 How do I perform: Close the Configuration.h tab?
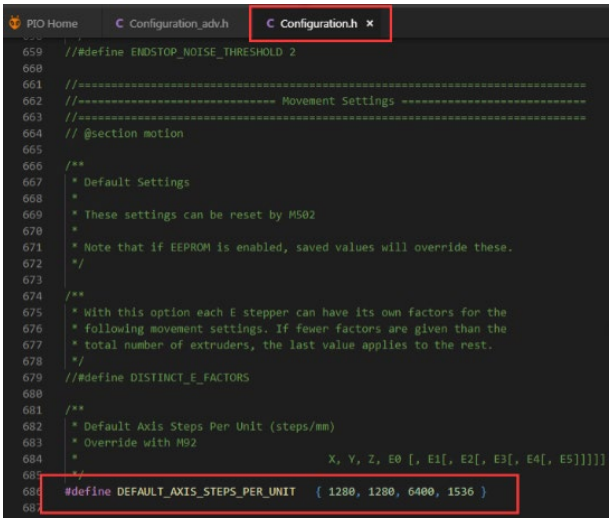click(x=369, y=24)
